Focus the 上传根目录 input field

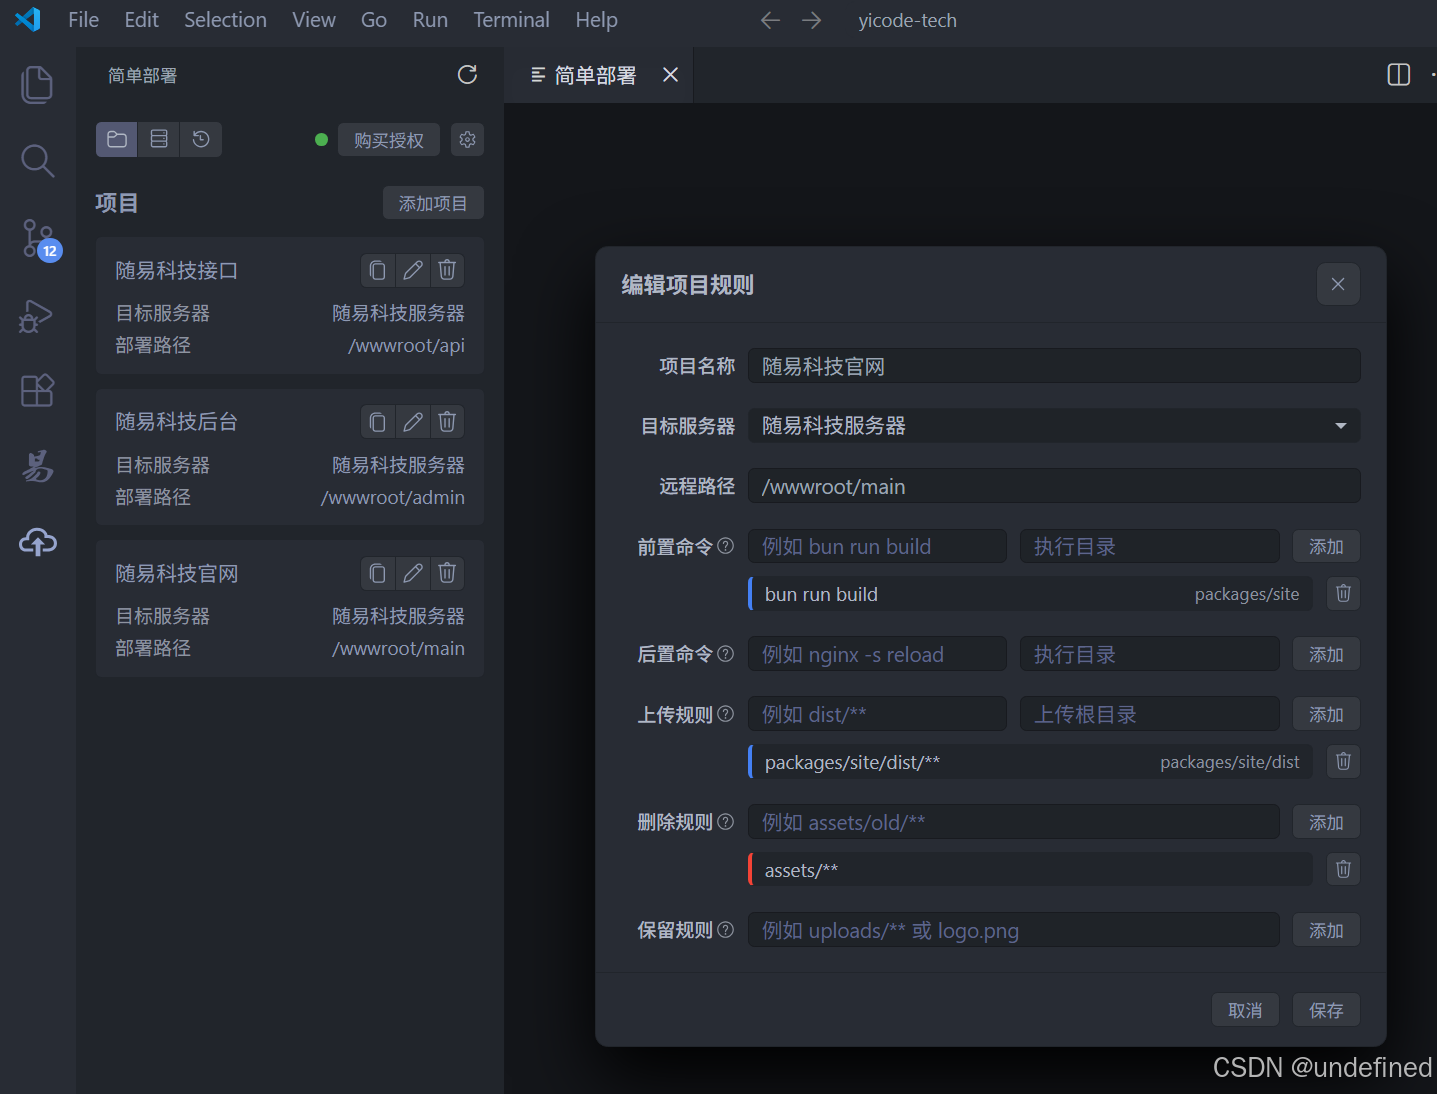click(x=1150, y=714)
